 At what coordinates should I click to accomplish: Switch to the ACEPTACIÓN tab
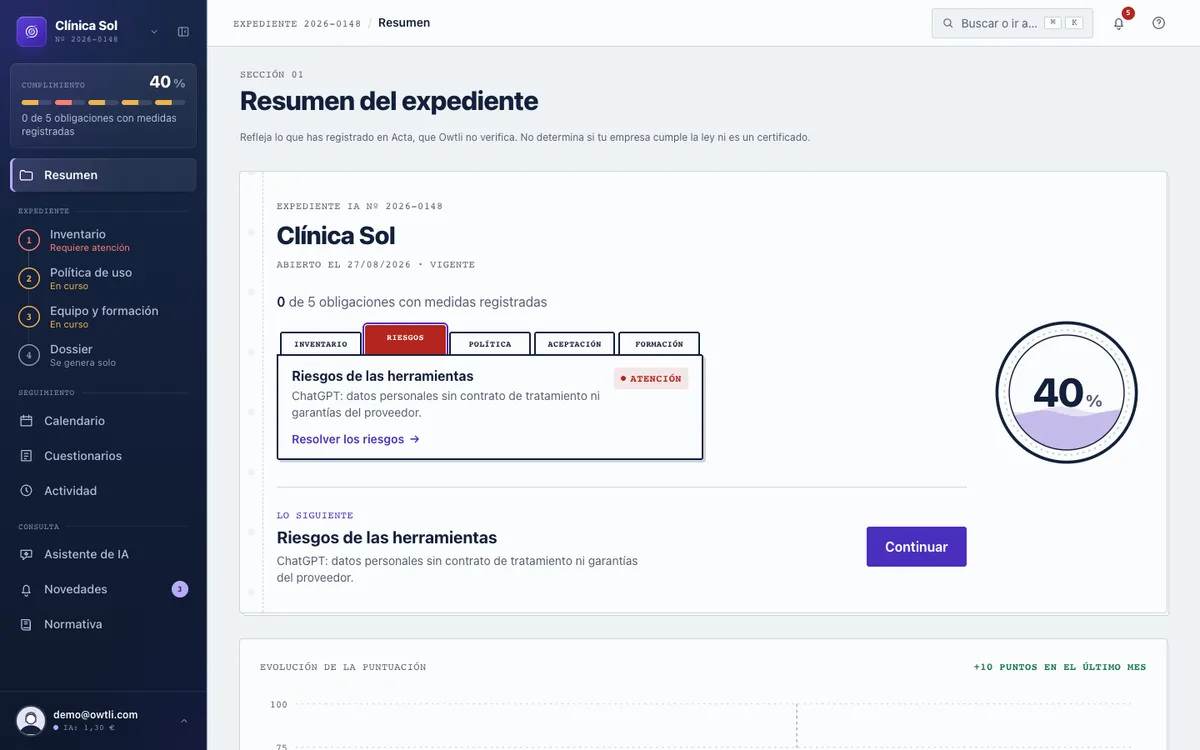[x=575, y=344]
